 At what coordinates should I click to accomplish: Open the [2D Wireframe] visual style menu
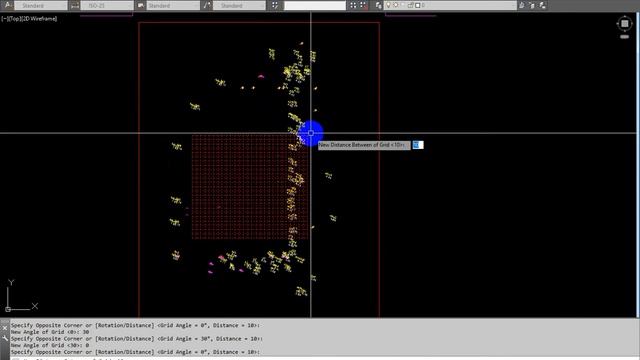[x=39, y=18]
